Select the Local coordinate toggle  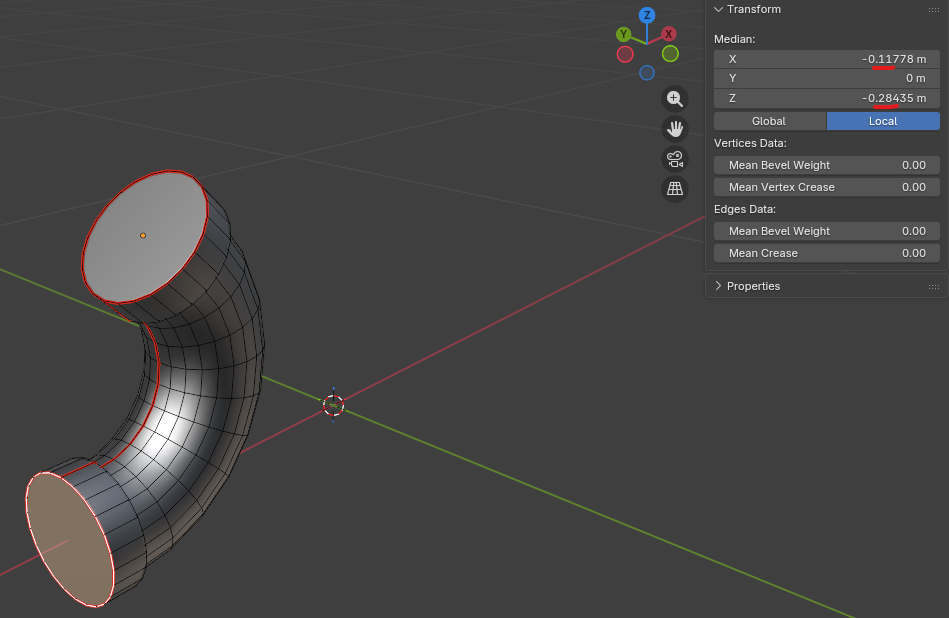click(x=883, y=121)
